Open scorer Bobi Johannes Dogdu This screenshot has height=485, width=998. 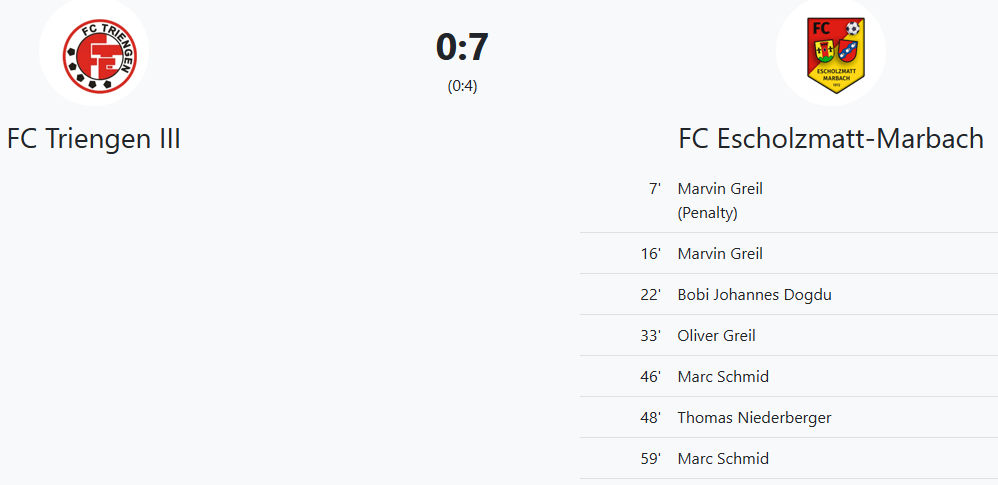[x=754, y=295]
